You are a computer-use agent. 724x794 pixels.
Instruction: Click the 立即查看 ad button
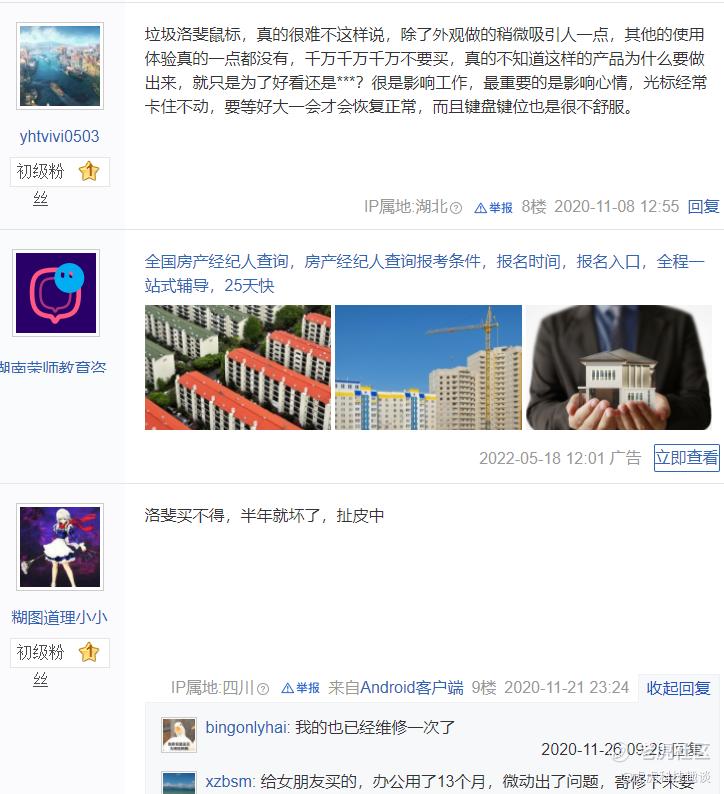(687, 458)
